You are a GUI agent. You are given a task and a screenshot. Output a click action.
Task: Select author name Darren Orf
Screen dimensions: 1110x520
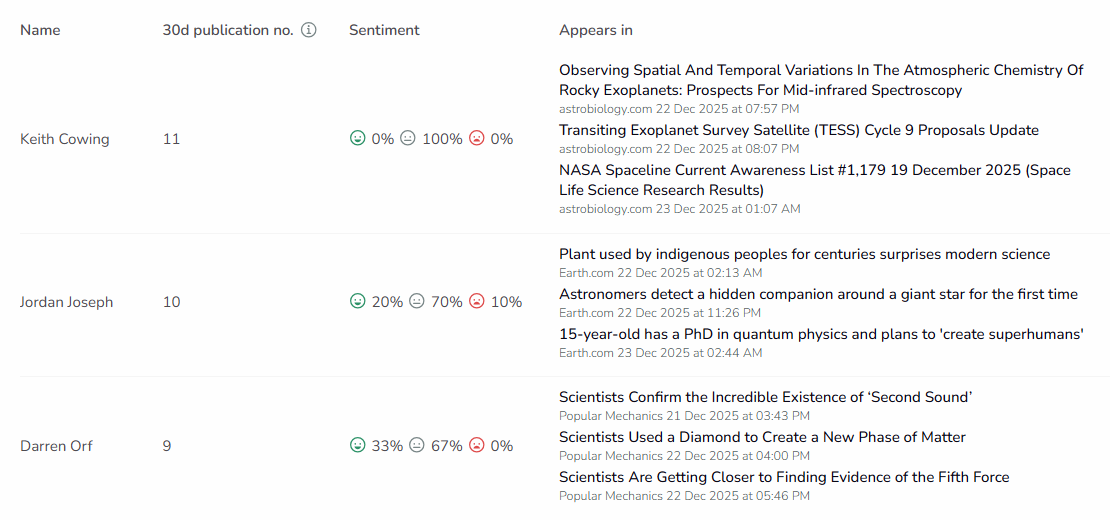[x=56, y=445]
